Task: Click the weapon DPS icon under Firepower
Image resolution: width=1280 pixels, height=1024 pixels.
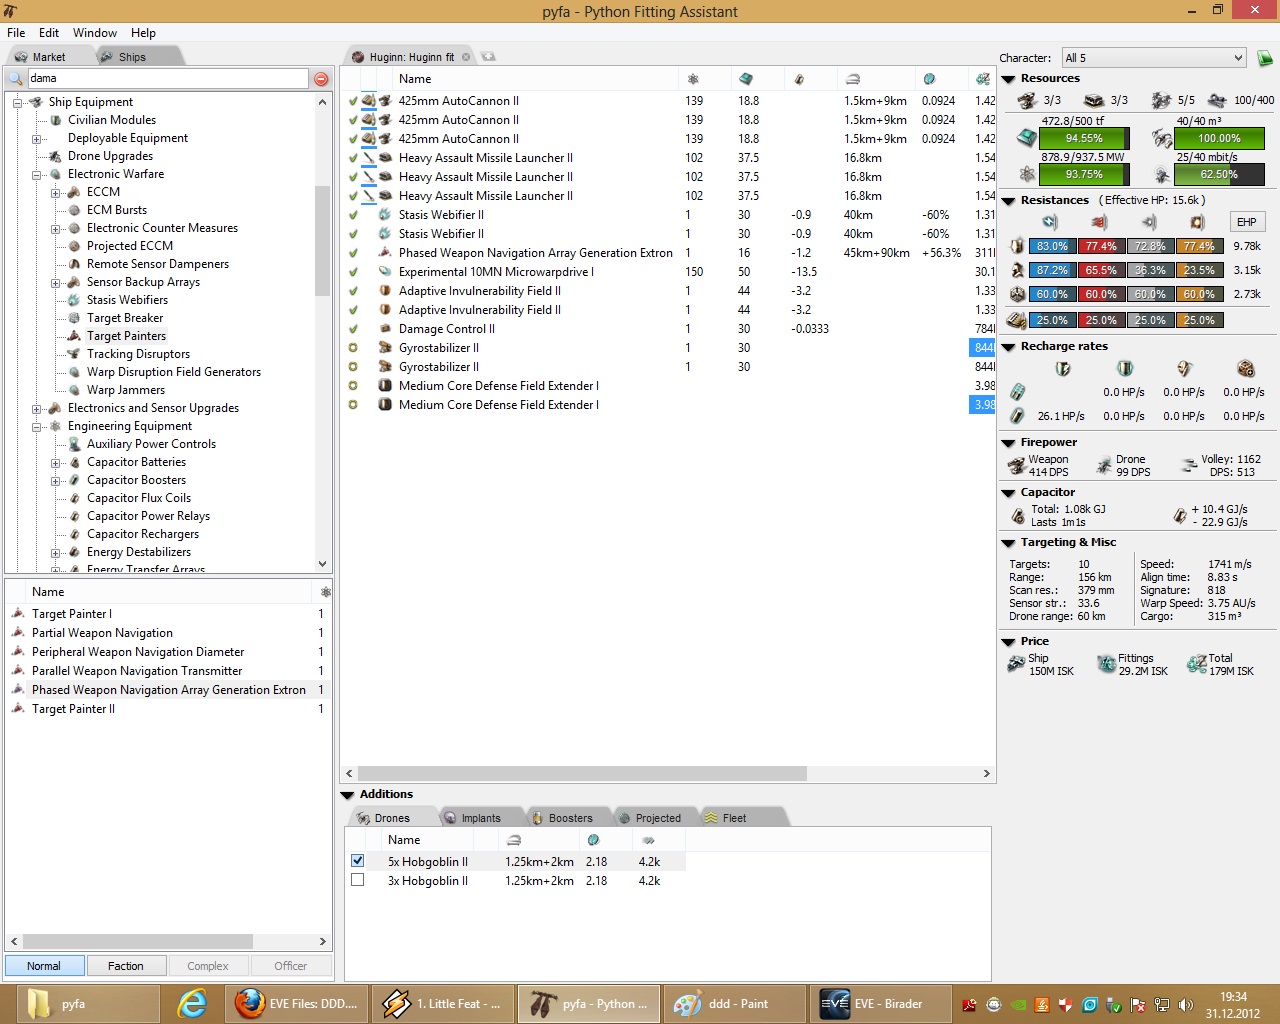Action: point(1017,465)
